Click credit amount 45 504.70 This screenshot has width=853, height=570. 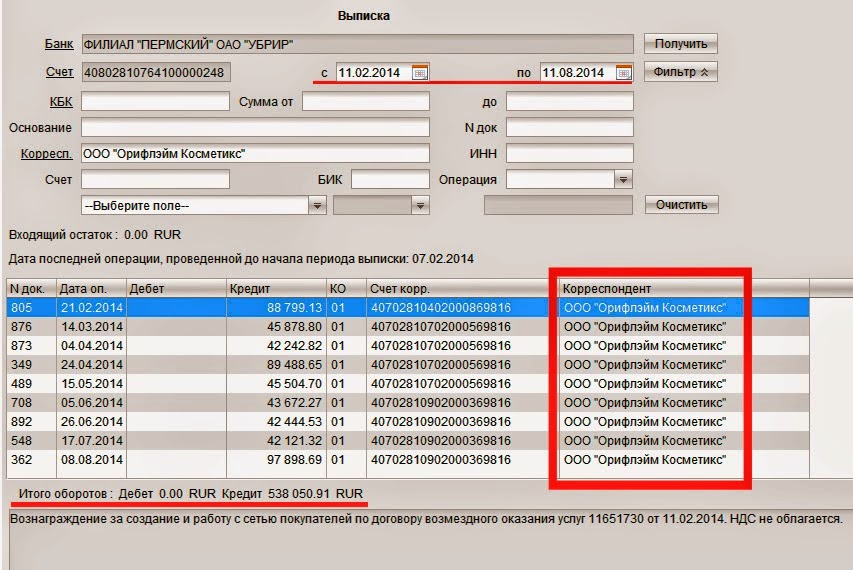coord(294,383)
